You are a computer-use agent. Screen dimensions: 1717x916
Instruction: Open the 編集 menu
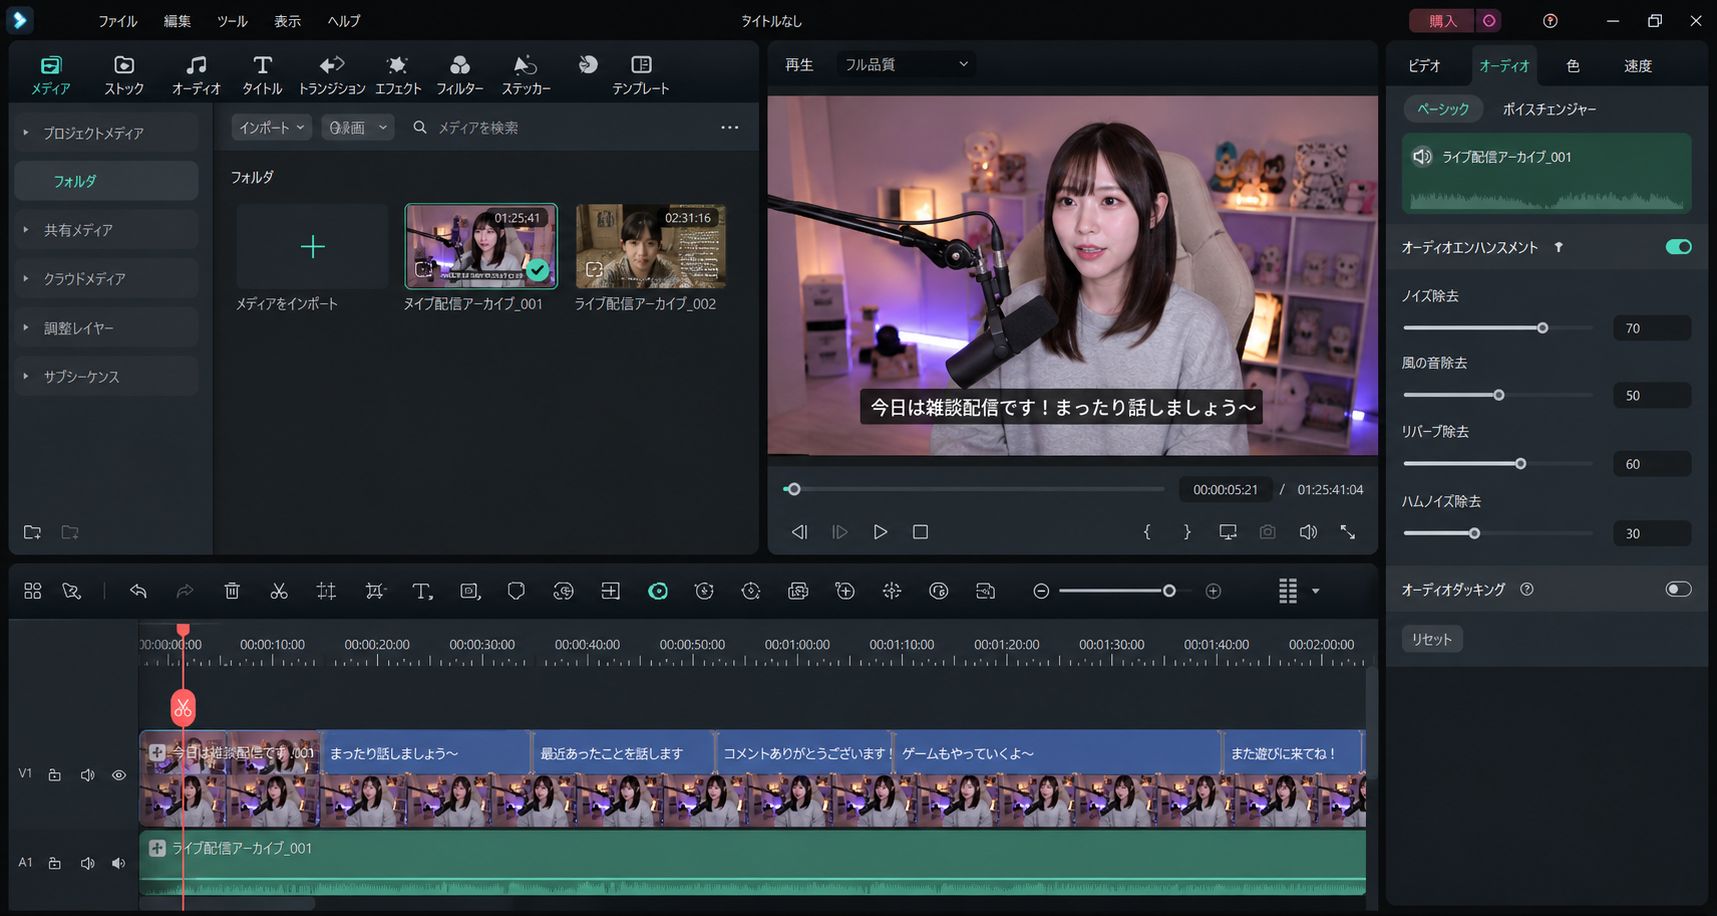point(177,21)
